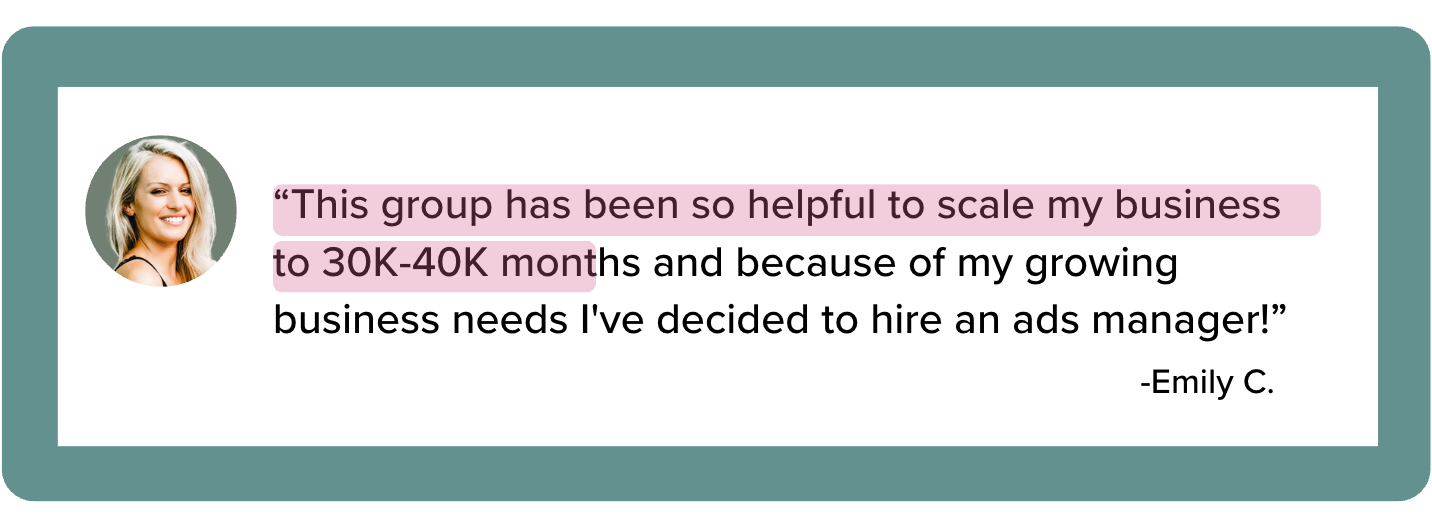Screen dimensions: 1432x526
Task: Click the partly highlighted word "months"
Action: click(563, 264)
